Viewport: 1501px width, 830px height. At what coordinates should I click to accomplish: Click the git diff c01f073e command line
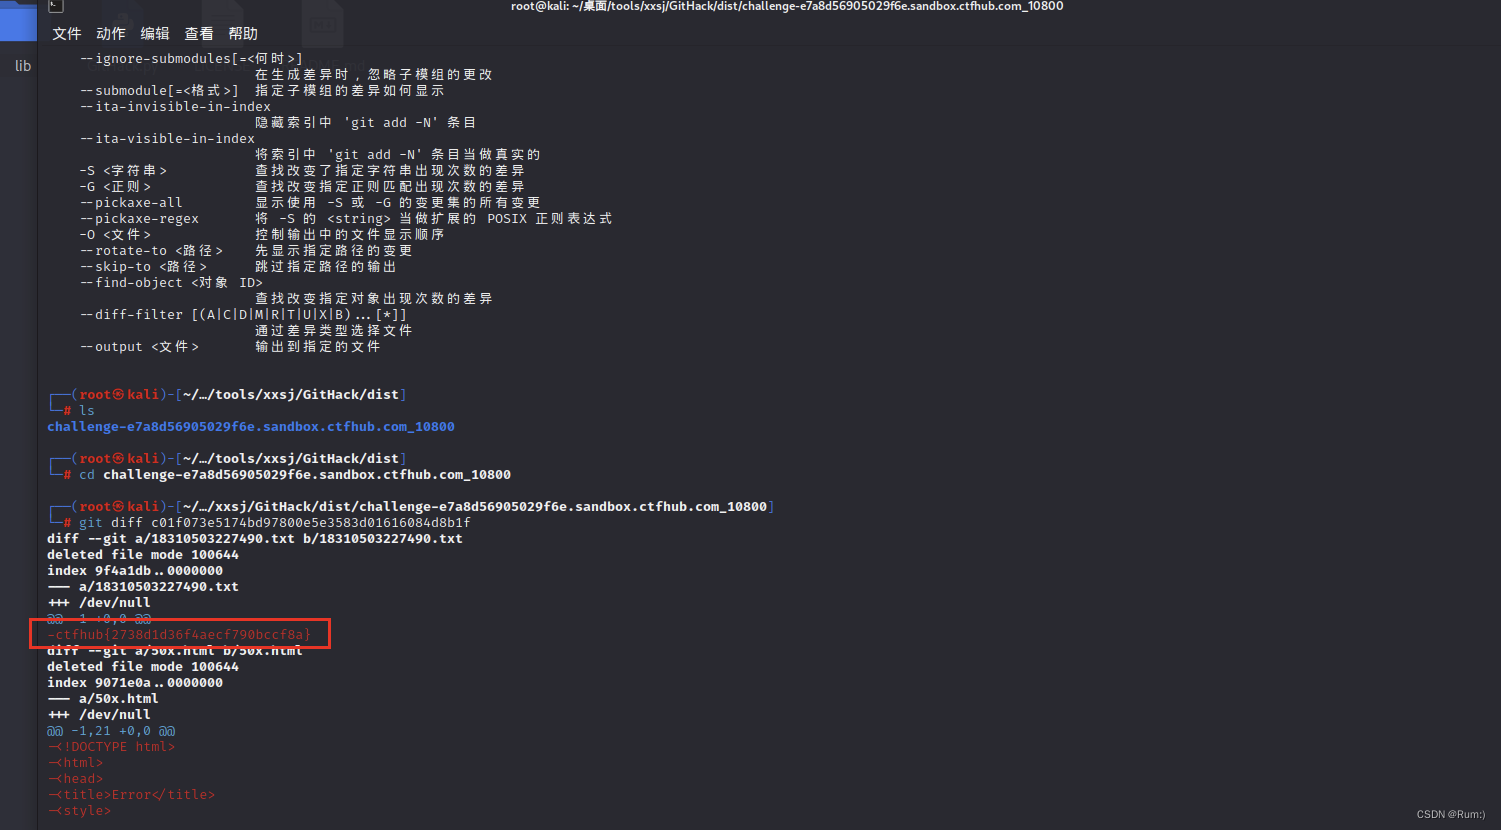(275, 523)
